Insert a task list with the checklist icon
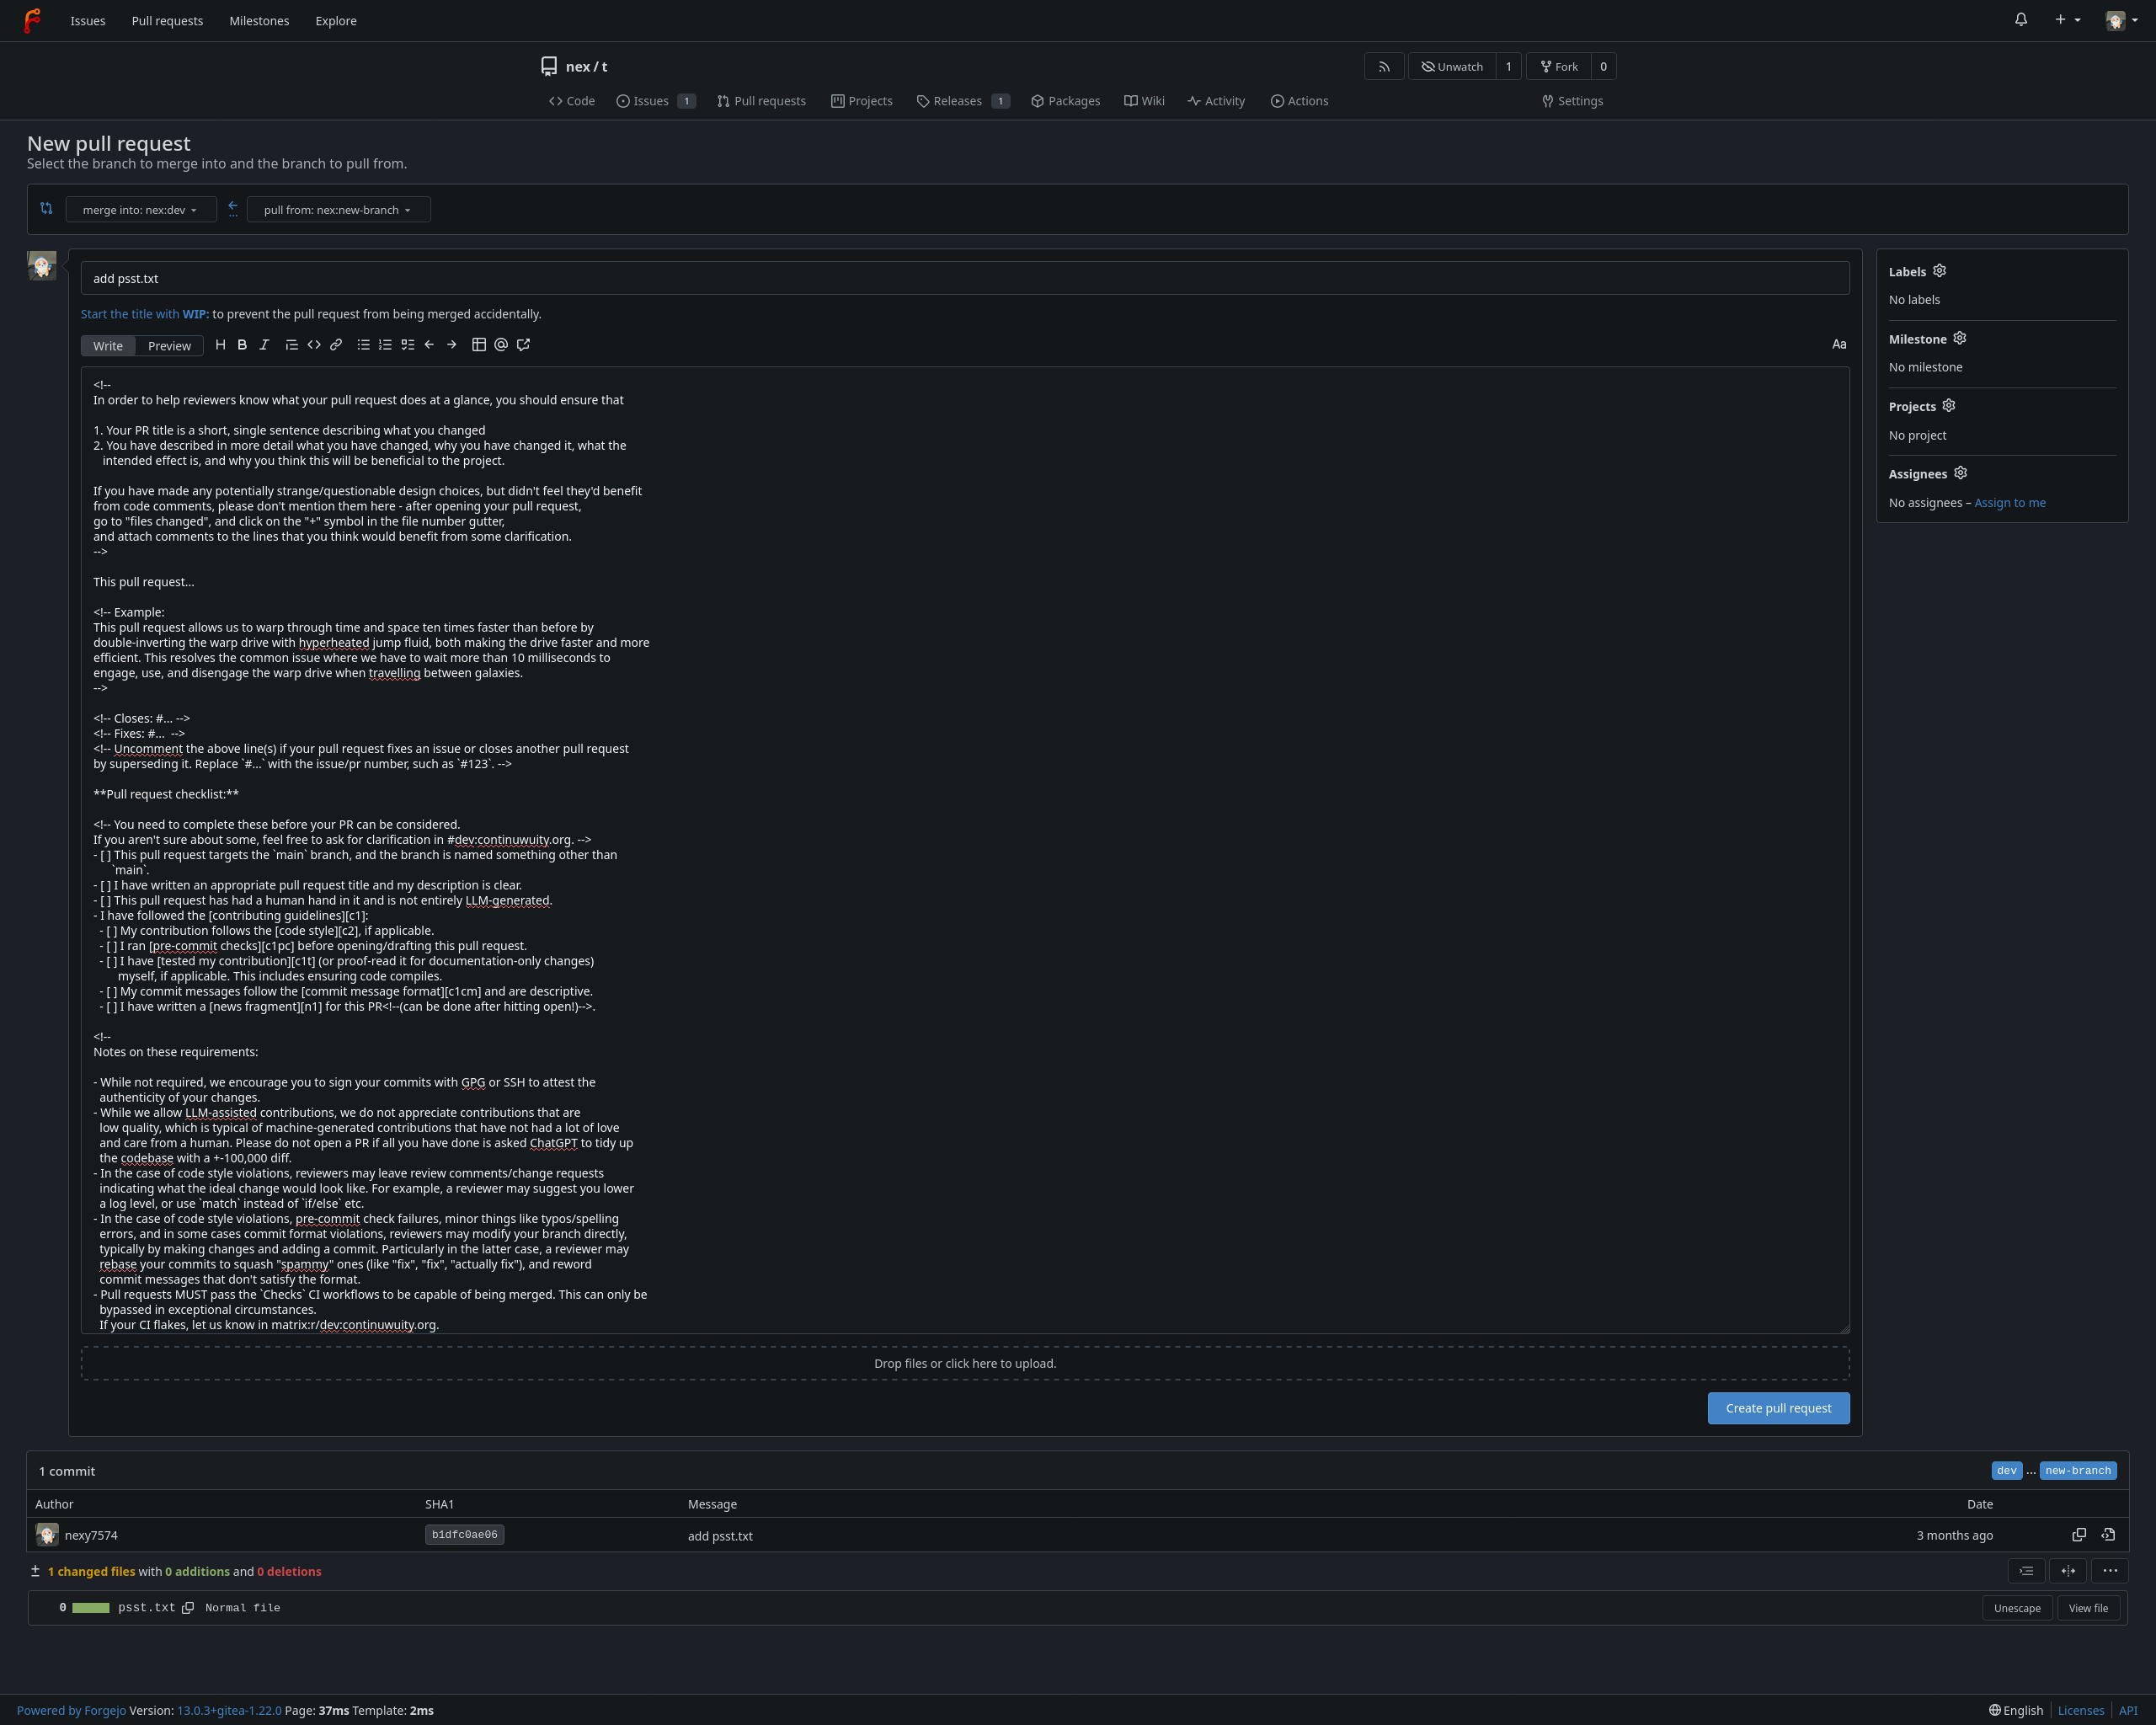The height and width of the screenshot is (1725, 2156). click(x=407, y=345)
